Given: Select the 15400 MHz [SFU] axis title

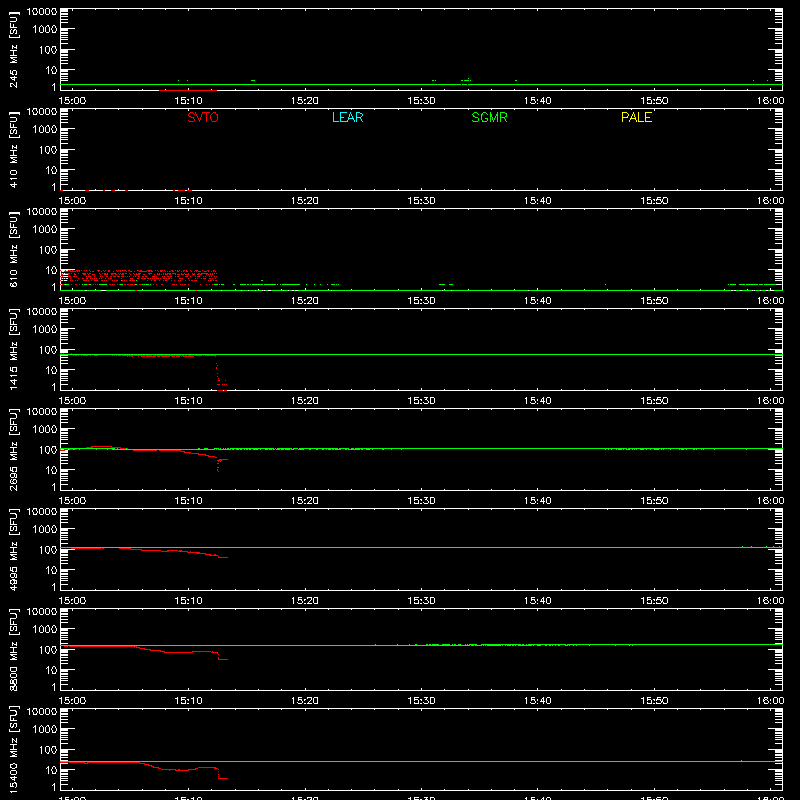Looking at the screenshot, I should (x=13, y=749).
